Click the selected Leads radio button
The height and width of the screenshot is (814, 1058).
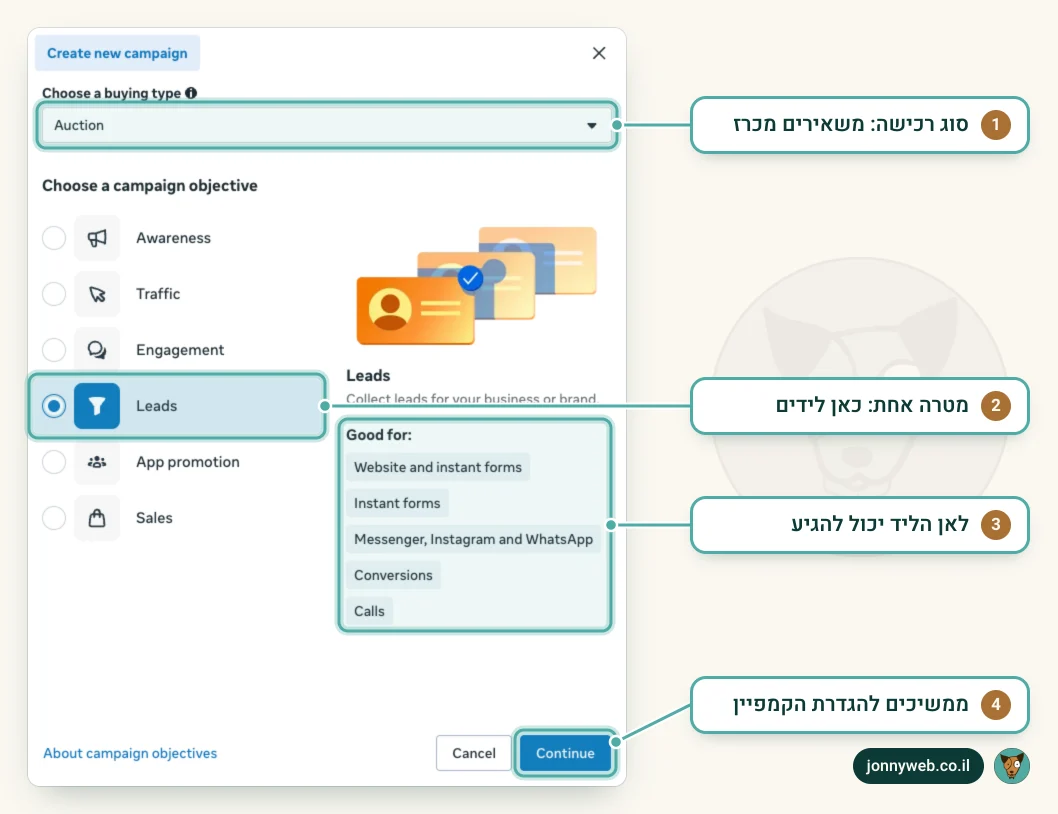[54, 406]
